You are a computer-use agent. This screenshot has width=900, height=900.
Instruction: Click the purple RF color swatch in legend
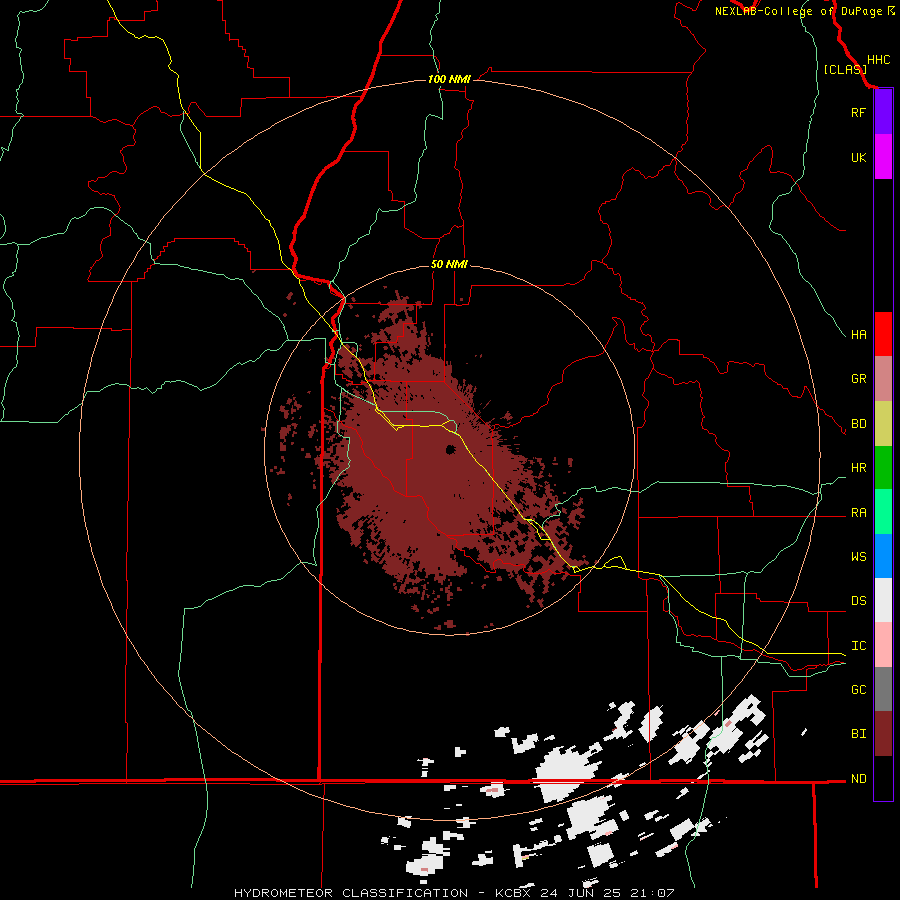pyautogui.click(x=883, y=112)
